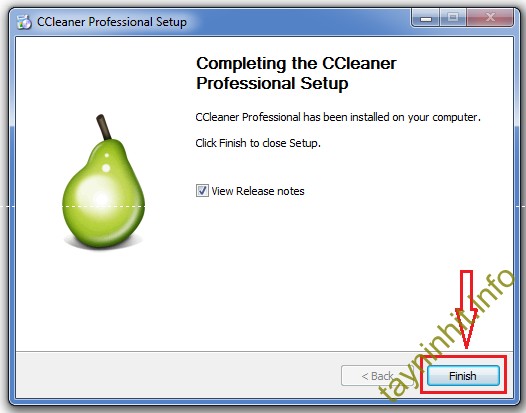This screenshot has height=413, width=526.
Task: Close the setup window with the X button
Action: pos(490,17)
